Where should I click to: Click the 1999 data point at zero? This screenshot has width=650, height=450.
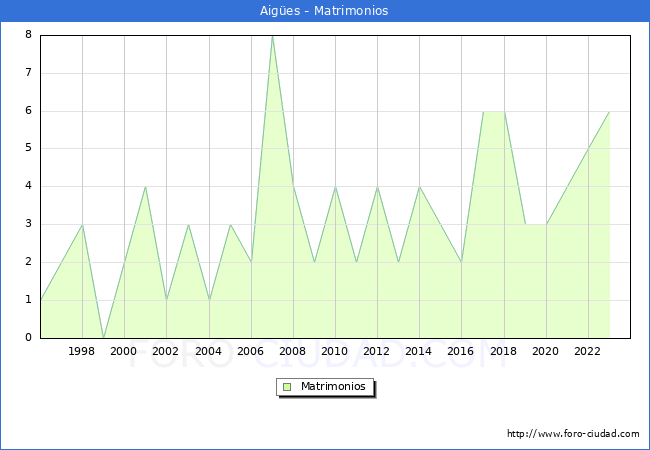coord(103,337)
